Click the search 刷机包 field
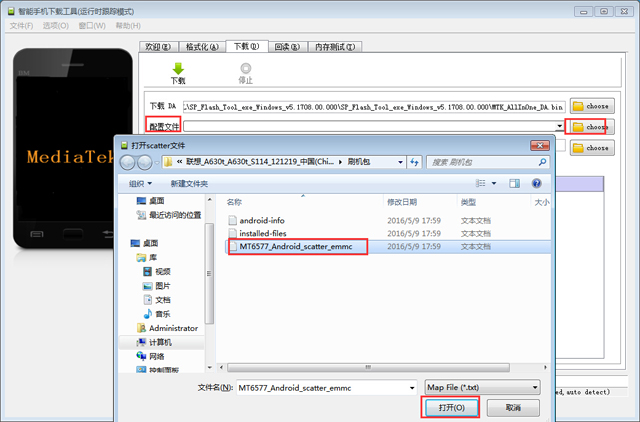Screen dimensions: 640x422 pyautogui.click(x=482, y=162)
